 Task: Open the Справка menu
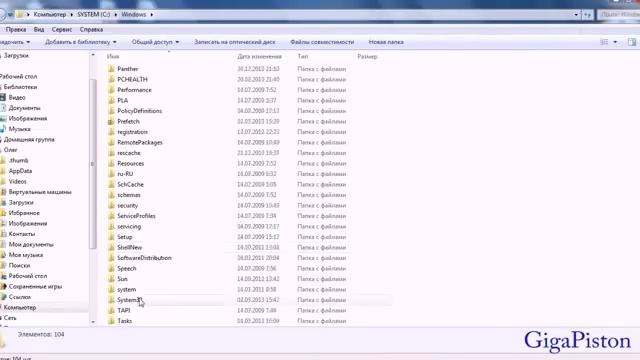(x=91, y=29)
